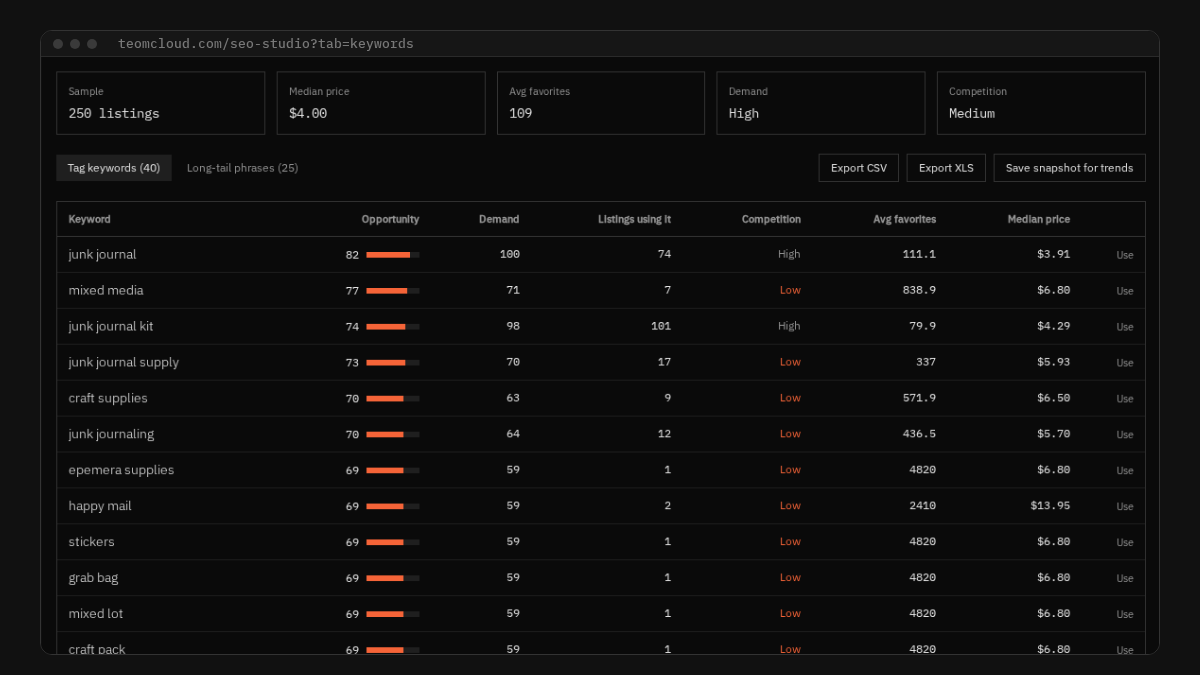1200x675 pixels.
Task: Click keyword 'happy mail'
Action: pos(100,507)
